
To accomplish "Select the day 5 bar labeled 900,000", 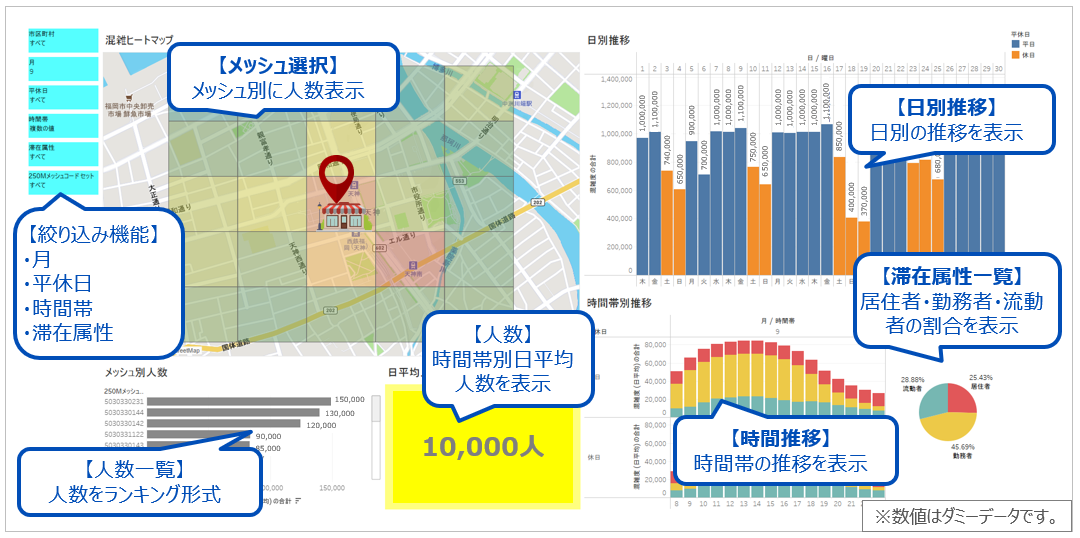I will [x=691, y=208].
